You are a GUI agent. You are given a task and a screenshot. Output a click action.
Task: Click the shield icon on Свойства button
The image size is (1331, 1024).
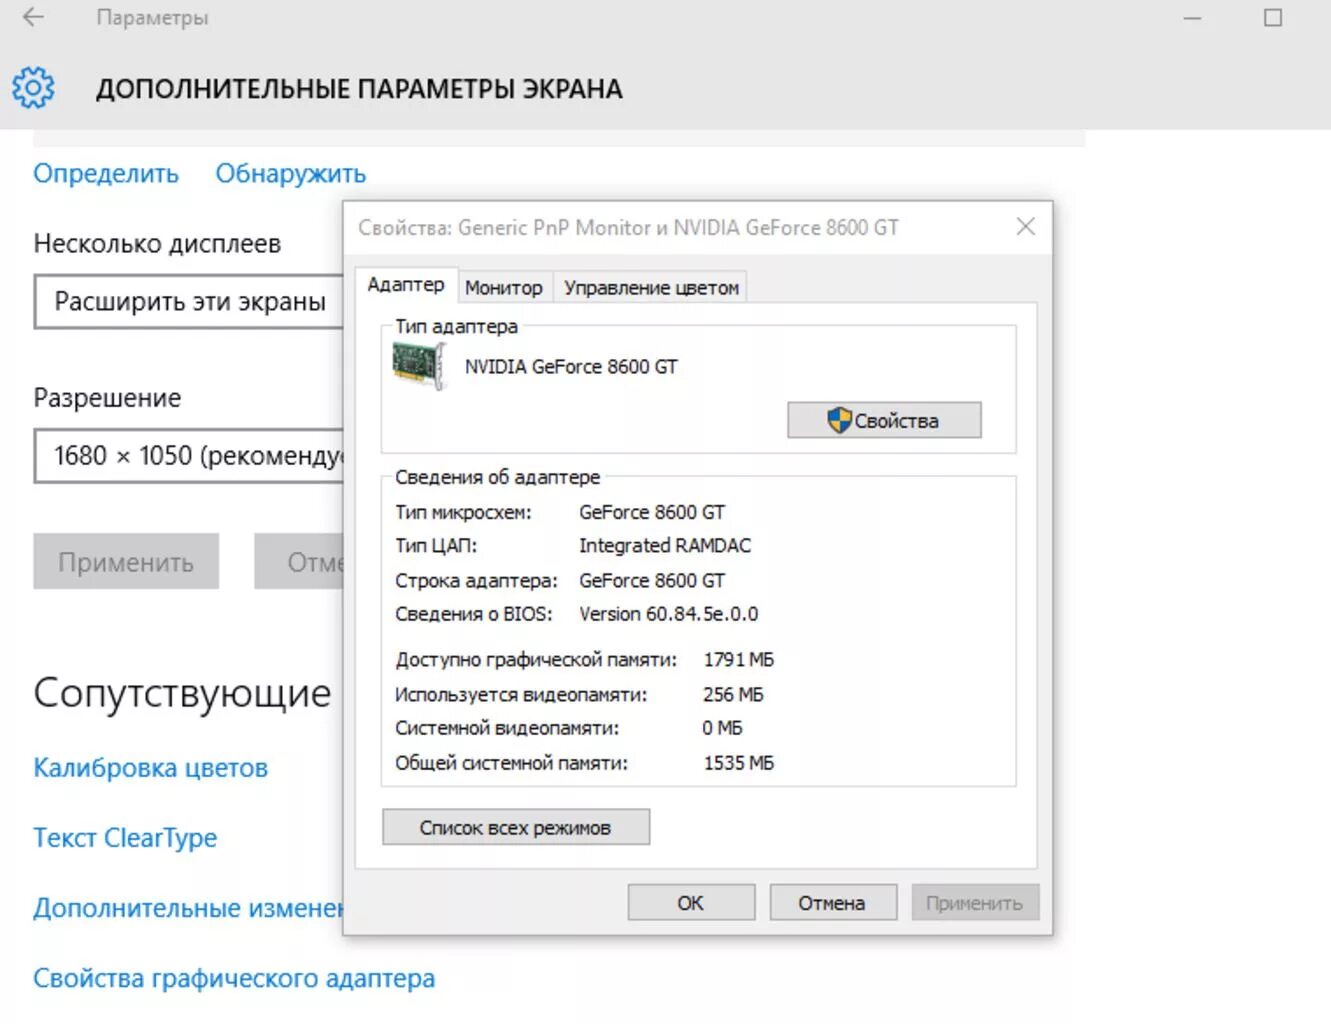click(x=839, y=420)
